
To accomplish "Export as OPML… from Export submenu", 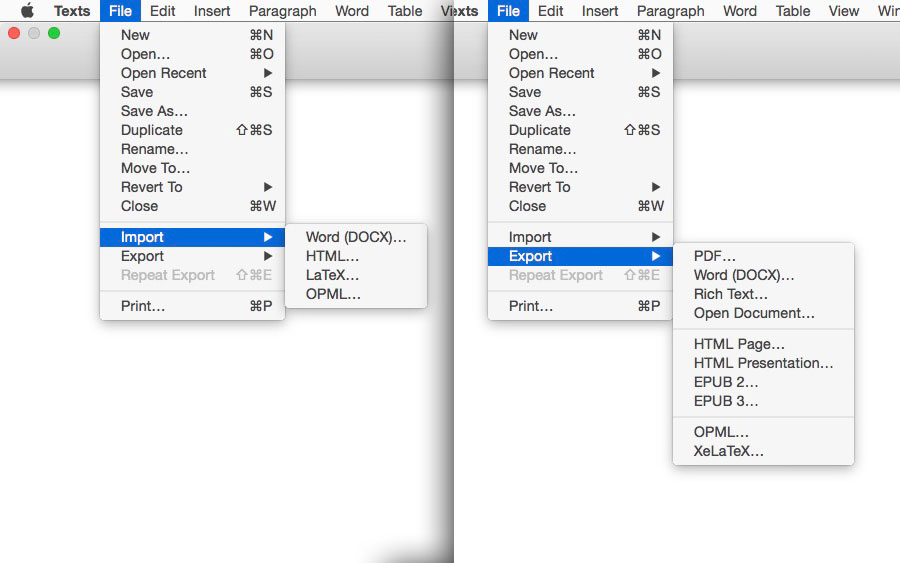I will [x=763, y=432].
